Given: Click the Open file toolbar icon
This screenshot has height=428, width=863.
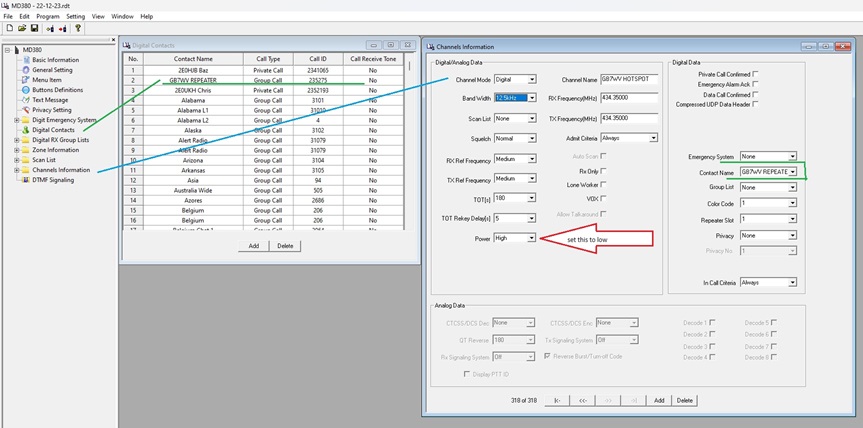Looking at the screenshot, I should pos(20,28).
